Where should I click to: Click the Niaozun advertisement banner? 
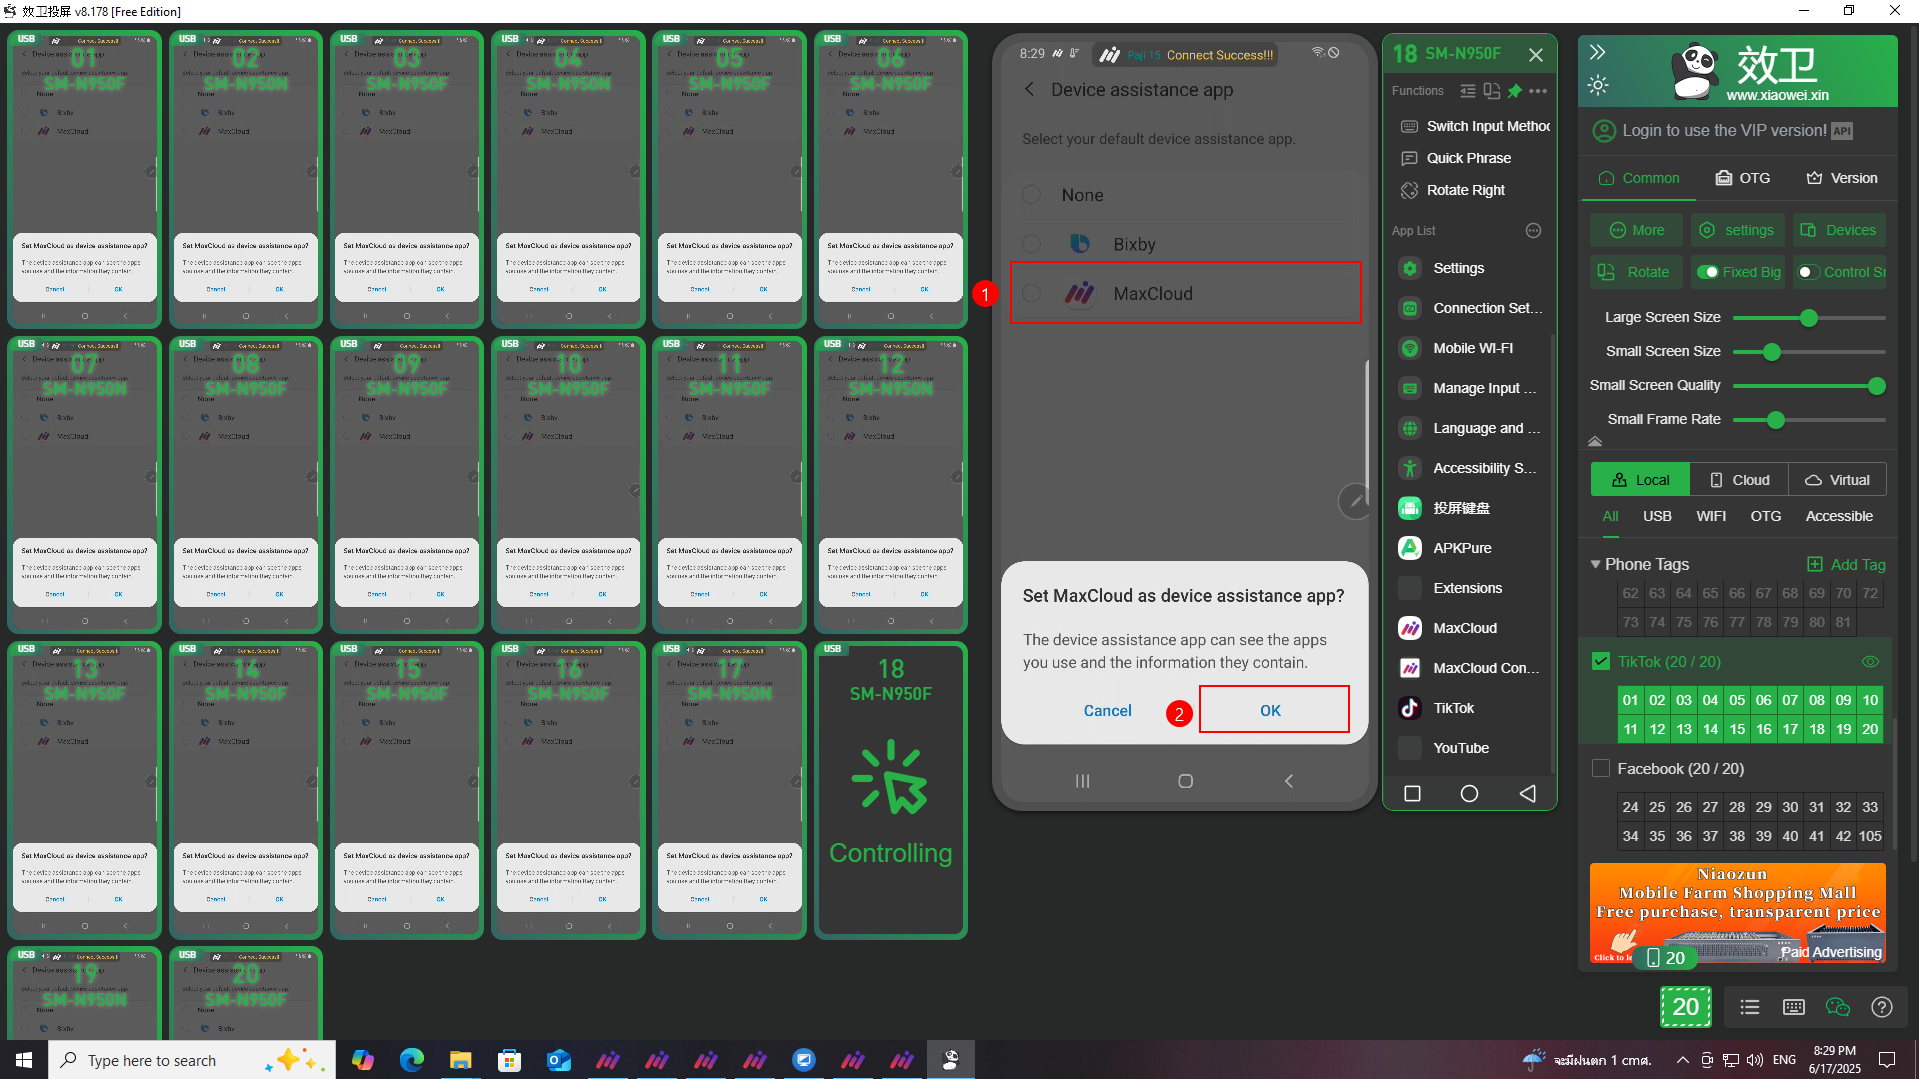(1738, 913)
